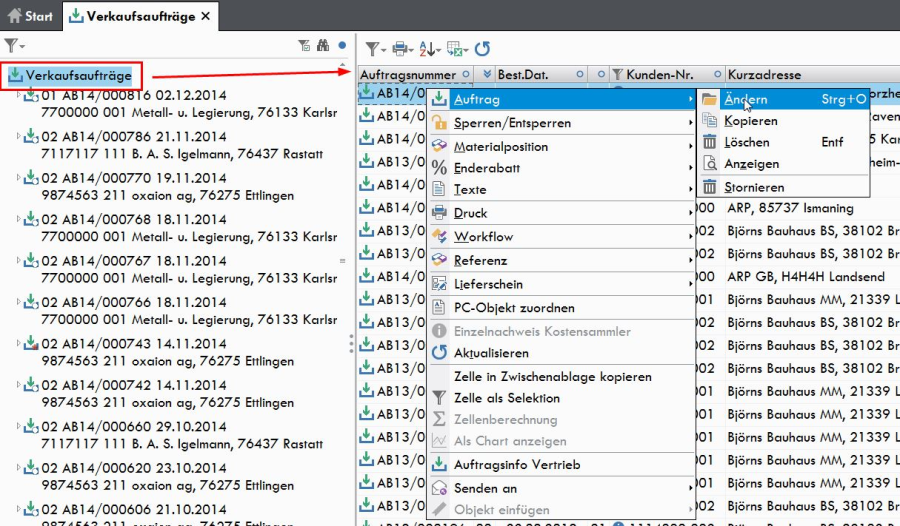Expand tree entry AB14/000743
Screen dimensions: 900x526
pyautogui.click(x=18, y=343)
